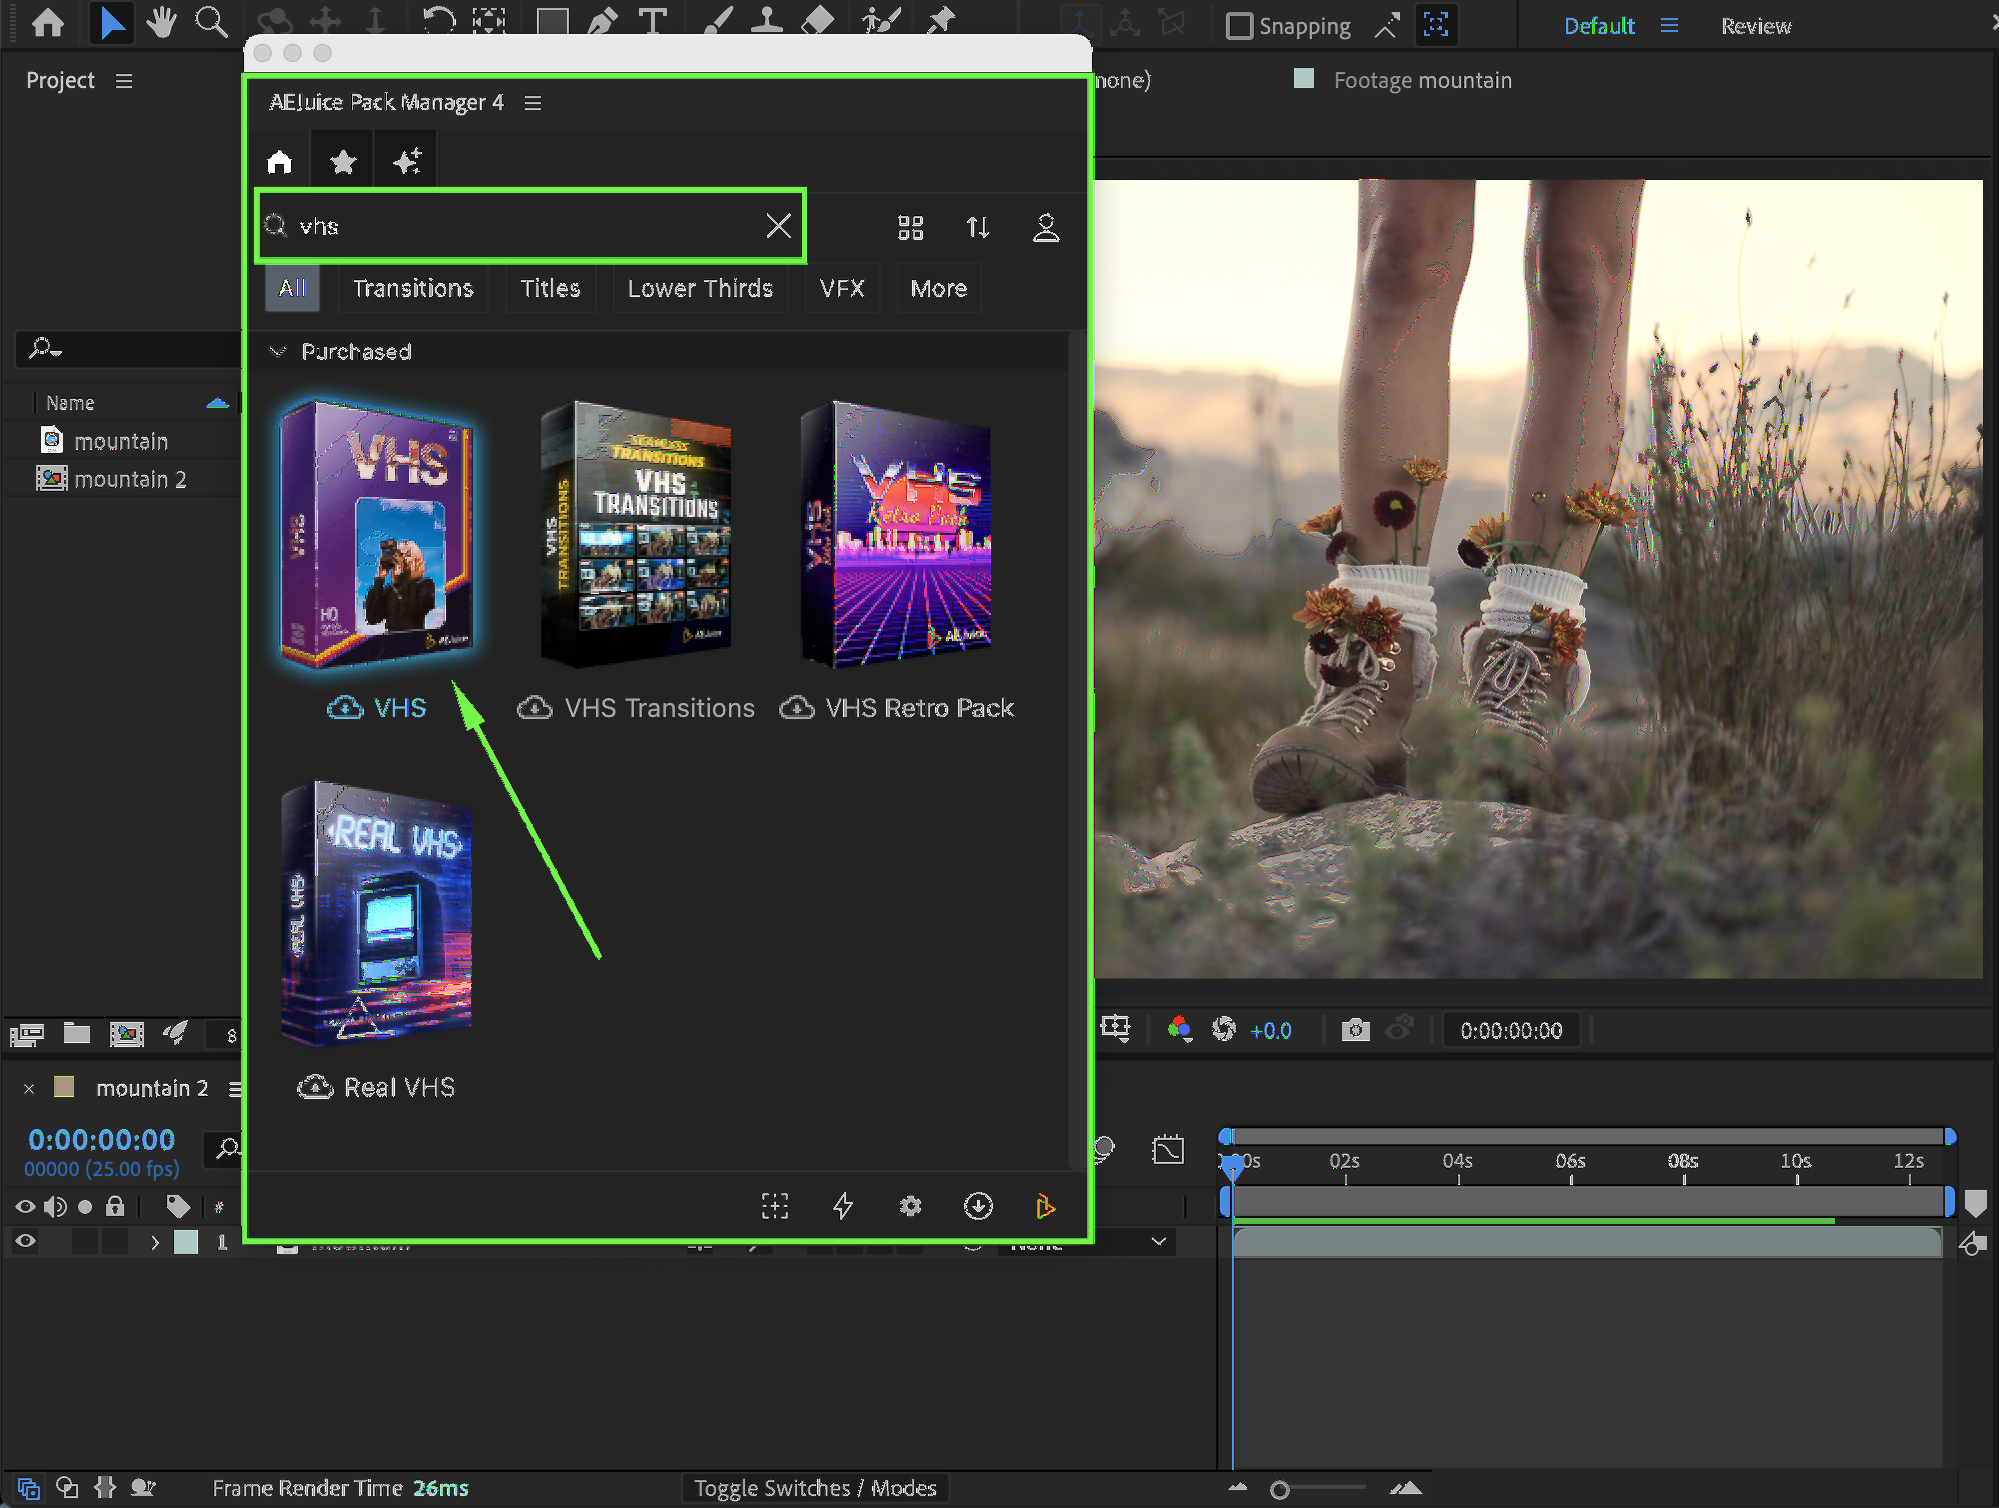Select the Type tool

[652, 22]
